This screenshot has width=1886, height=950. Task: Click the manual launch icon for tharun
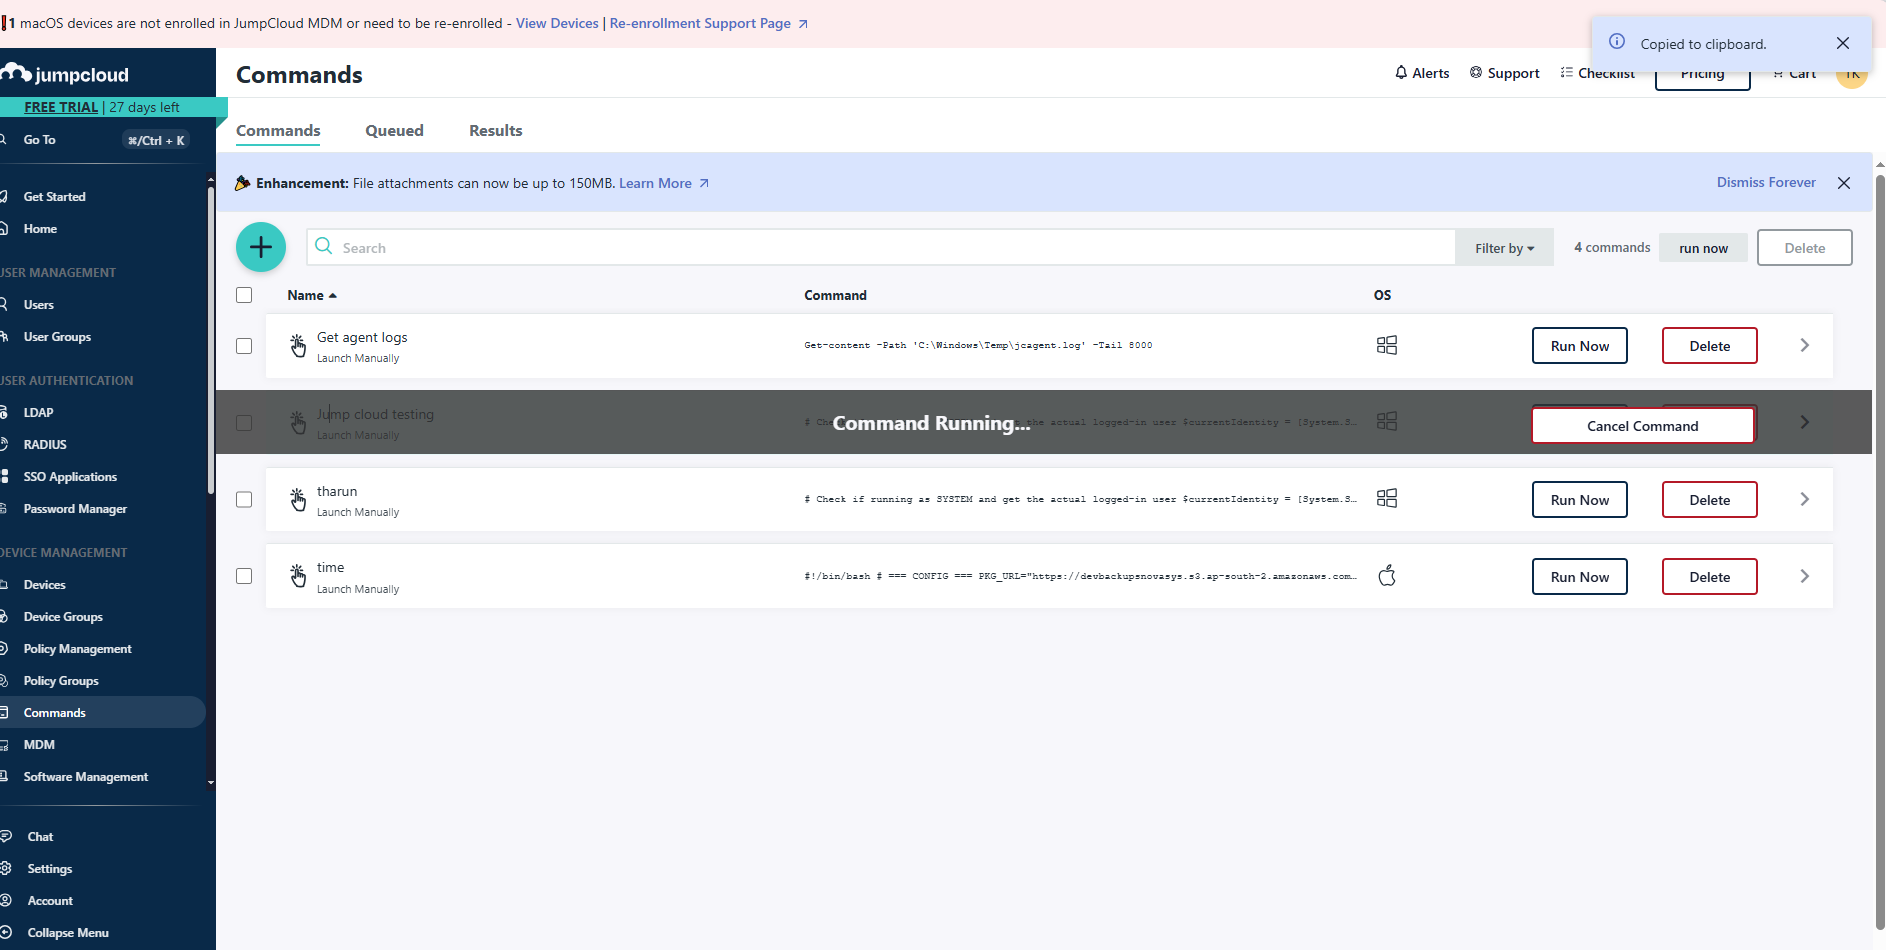[298, 499]
